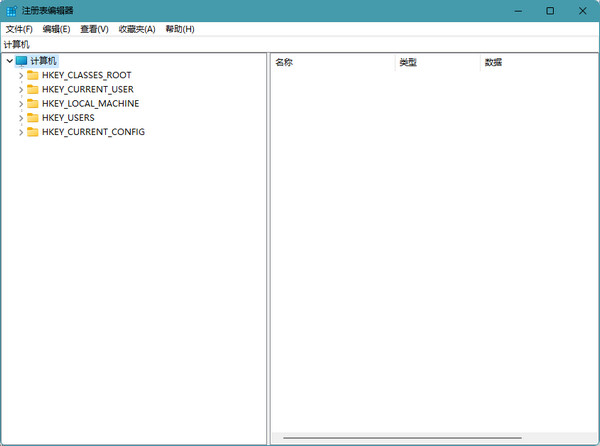Open the 编辑(E) menu
The width and height of the screenshot is (600, 446).
(x=56, y=29)
